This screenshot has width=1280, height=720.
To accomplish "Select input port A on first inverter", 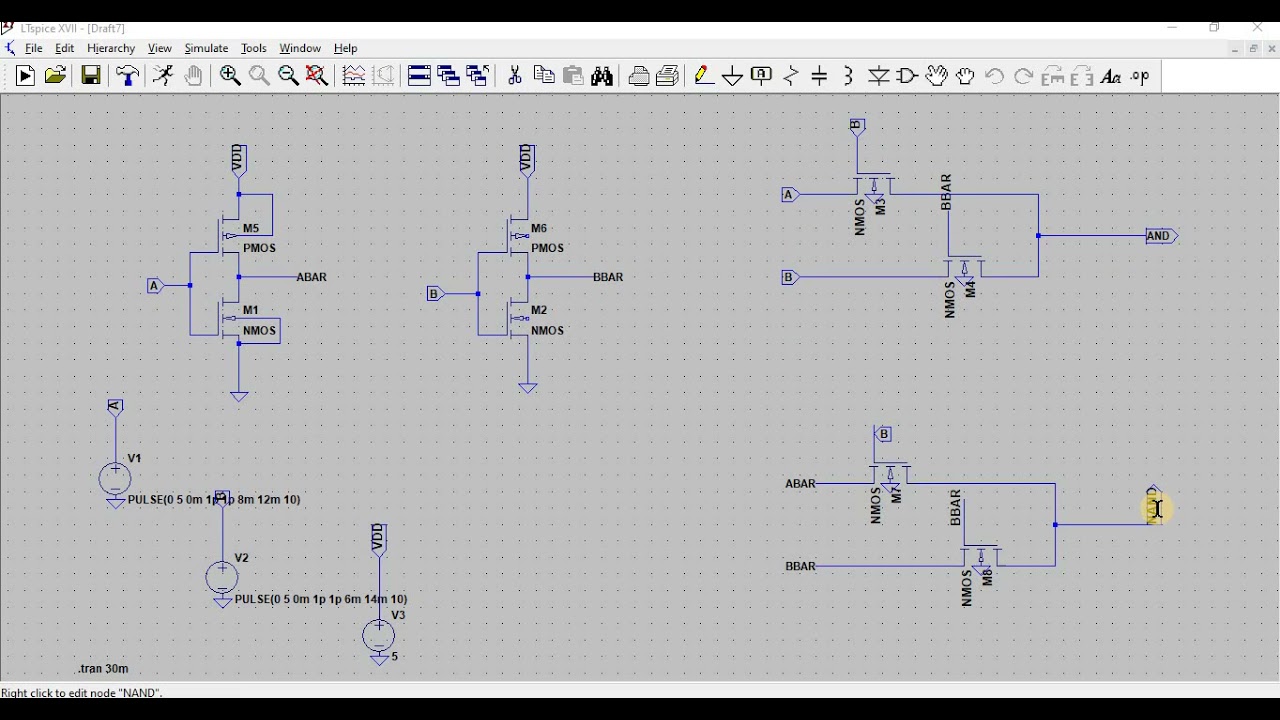I will point(154,286).
